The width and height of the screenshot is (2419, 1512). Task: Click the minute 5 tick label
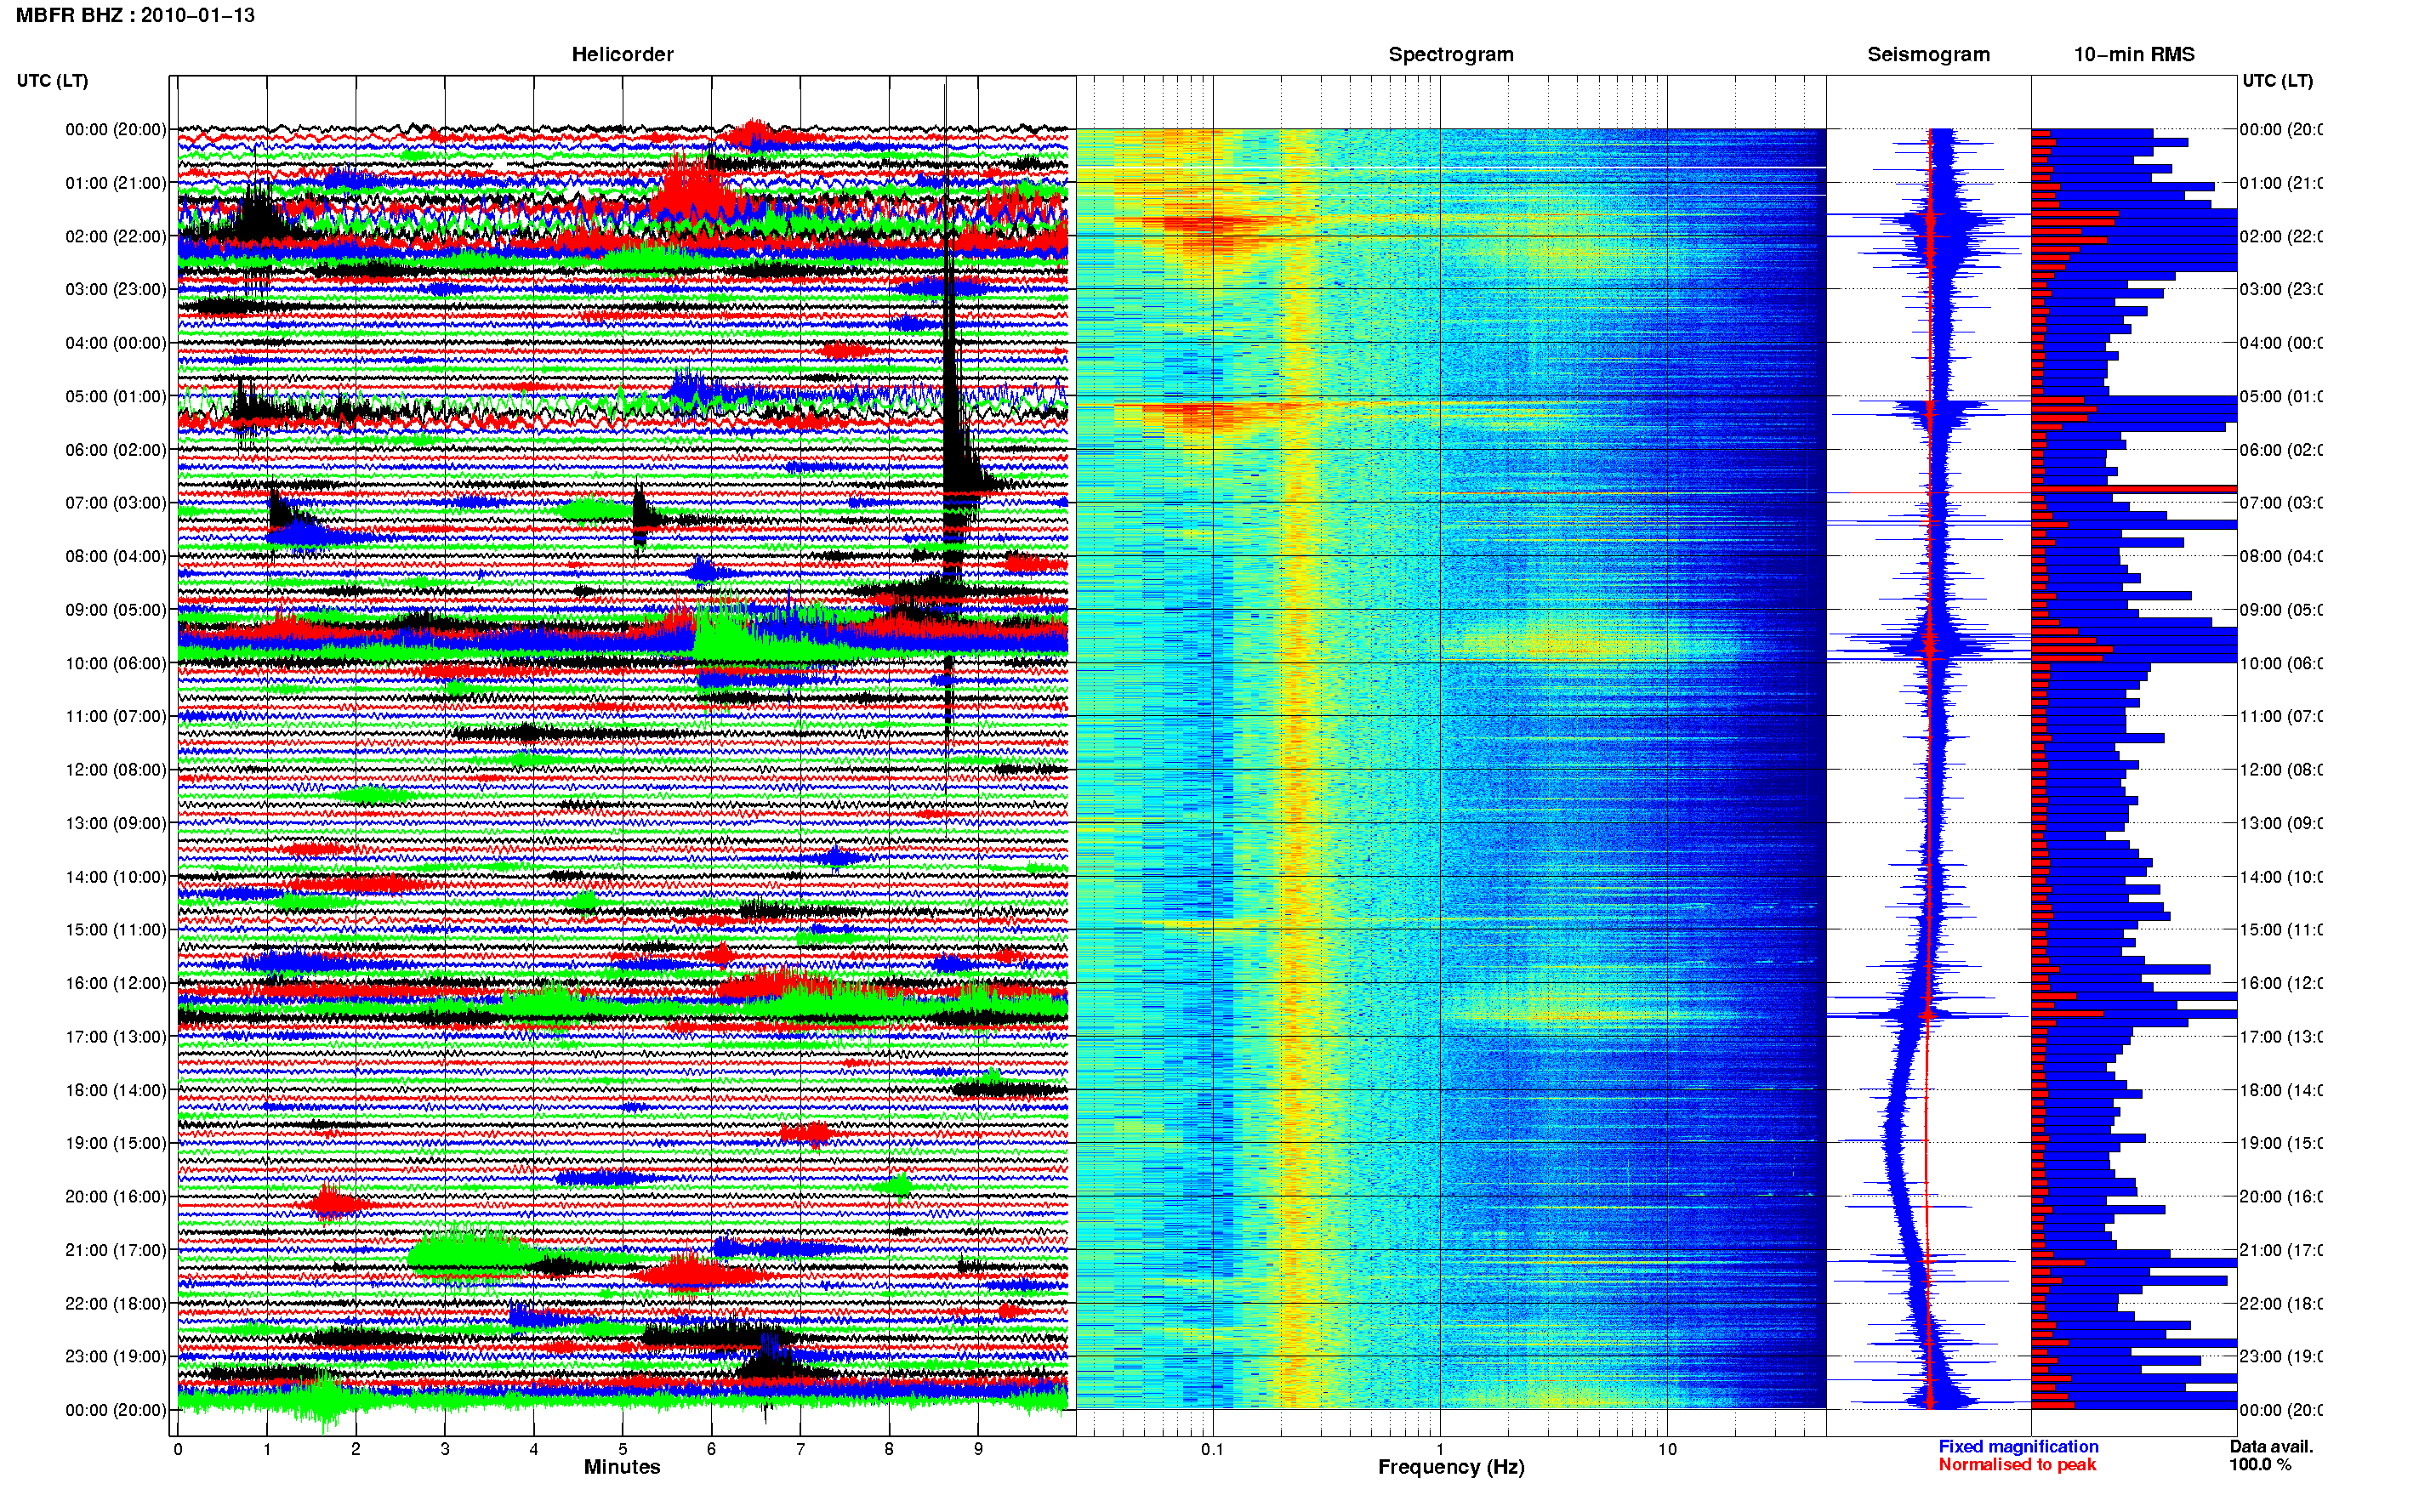pyautogui.click(x=623, y=1449)
